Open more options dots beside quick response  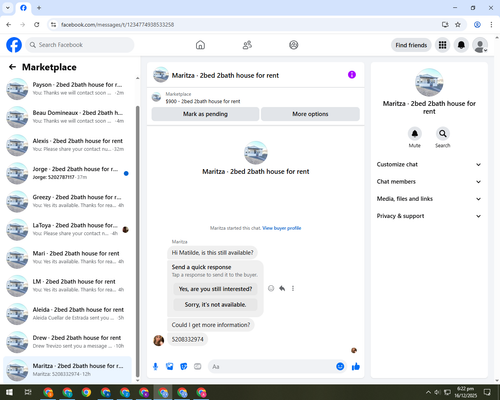pos(293,288)
